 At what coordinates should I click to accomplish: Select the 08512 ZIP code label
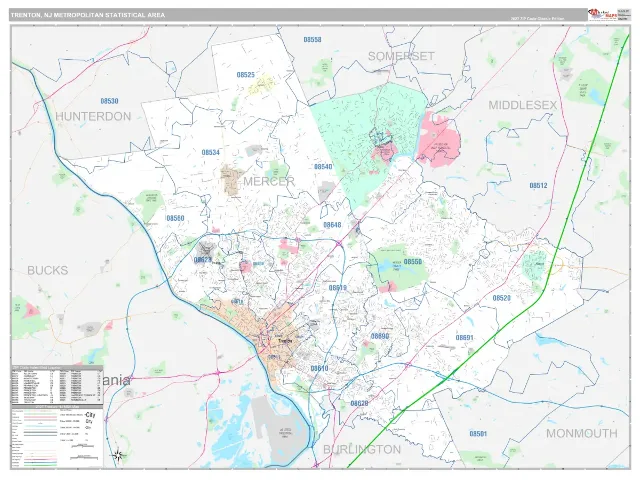point(538,186)
